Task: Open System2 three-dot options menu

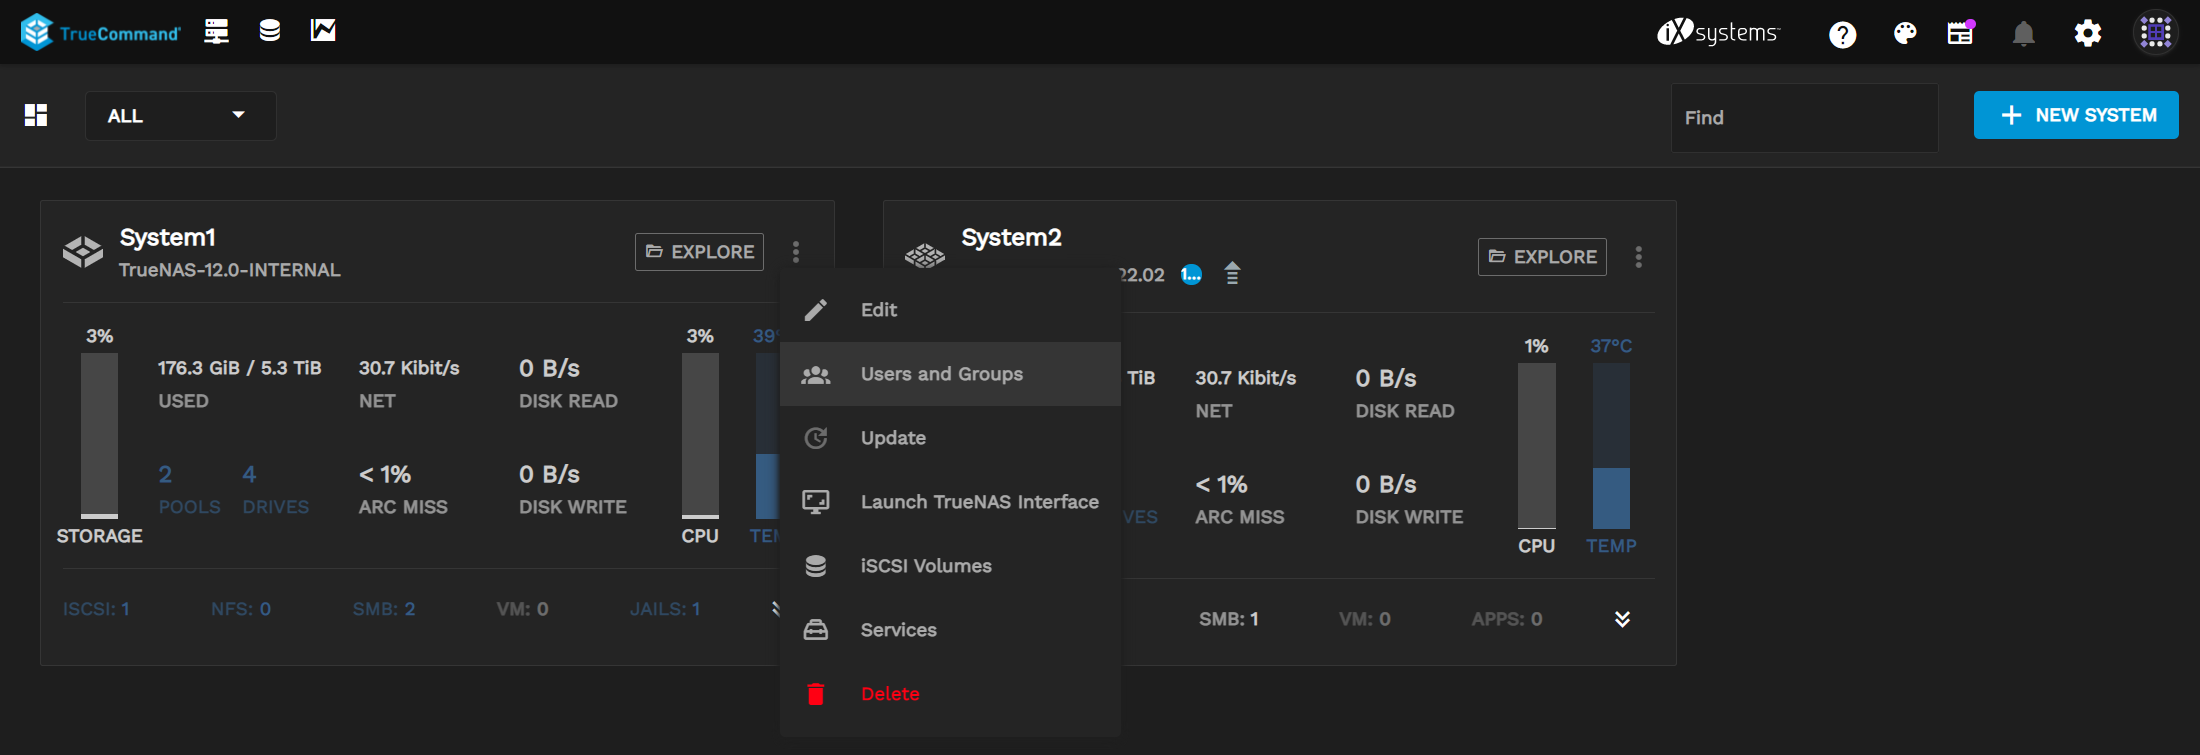Action: [1638, 257]
